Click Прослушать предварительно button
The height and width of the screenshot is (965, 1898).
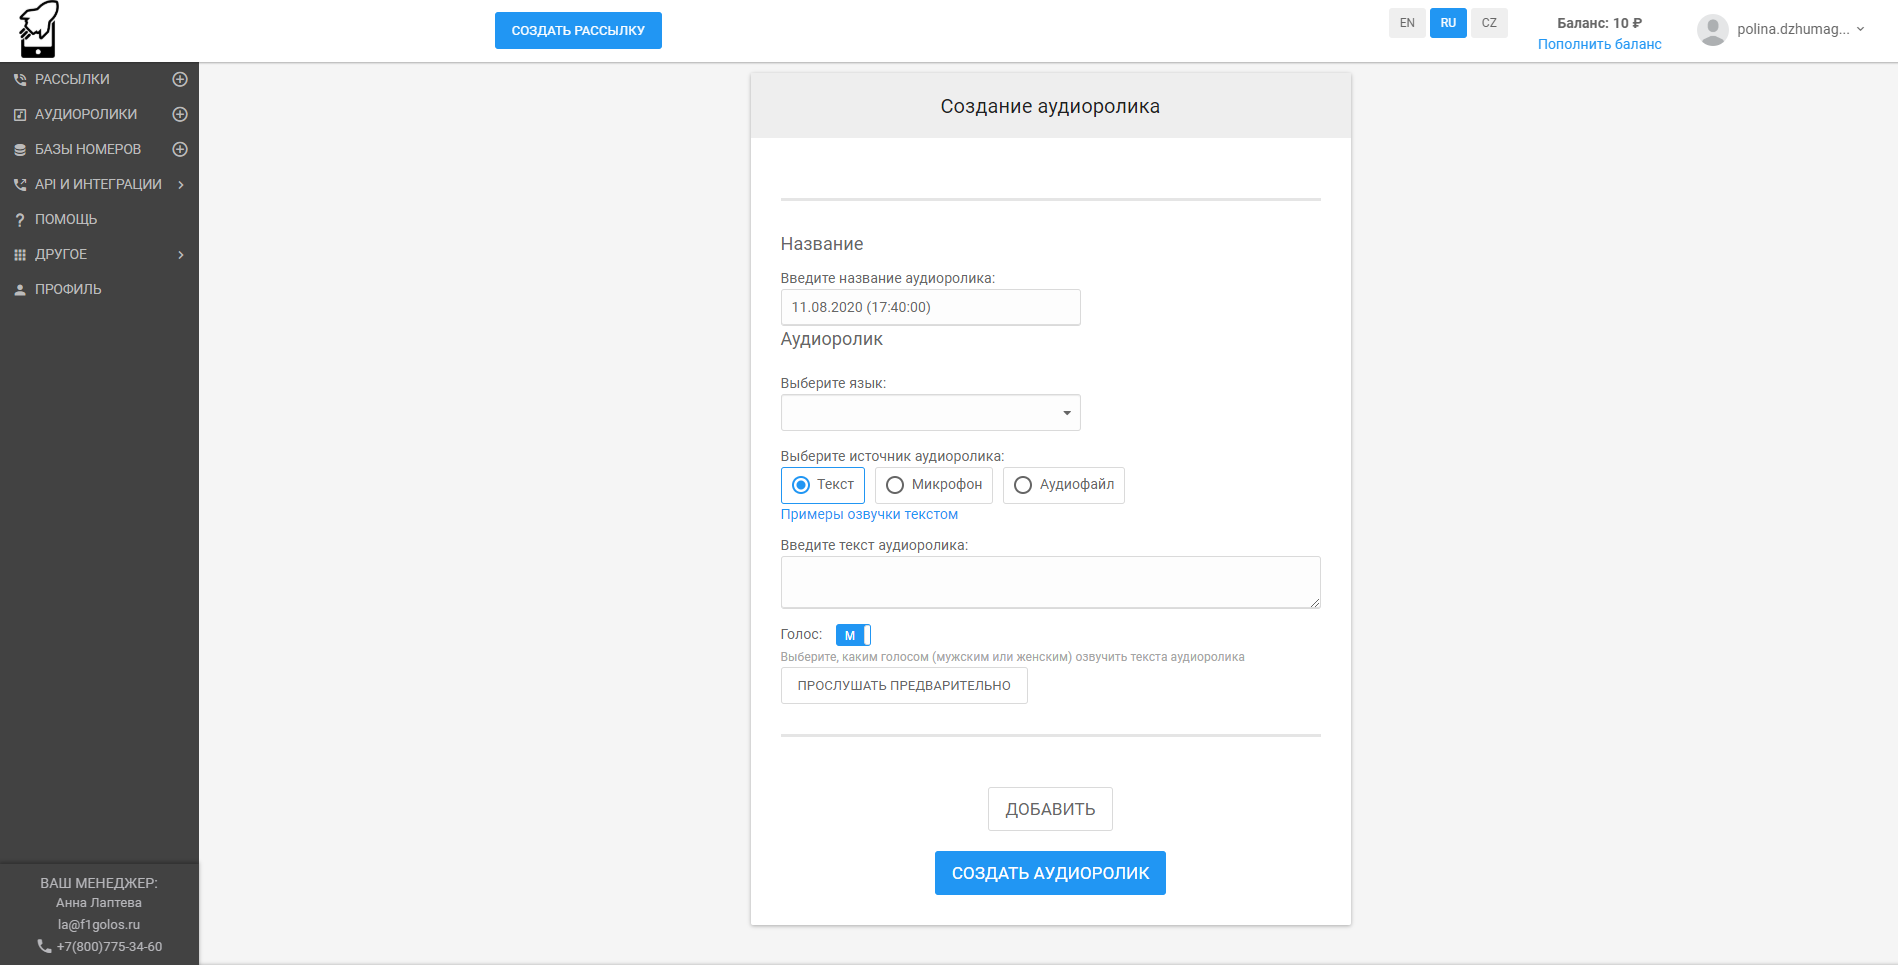(x=904, y=685)
